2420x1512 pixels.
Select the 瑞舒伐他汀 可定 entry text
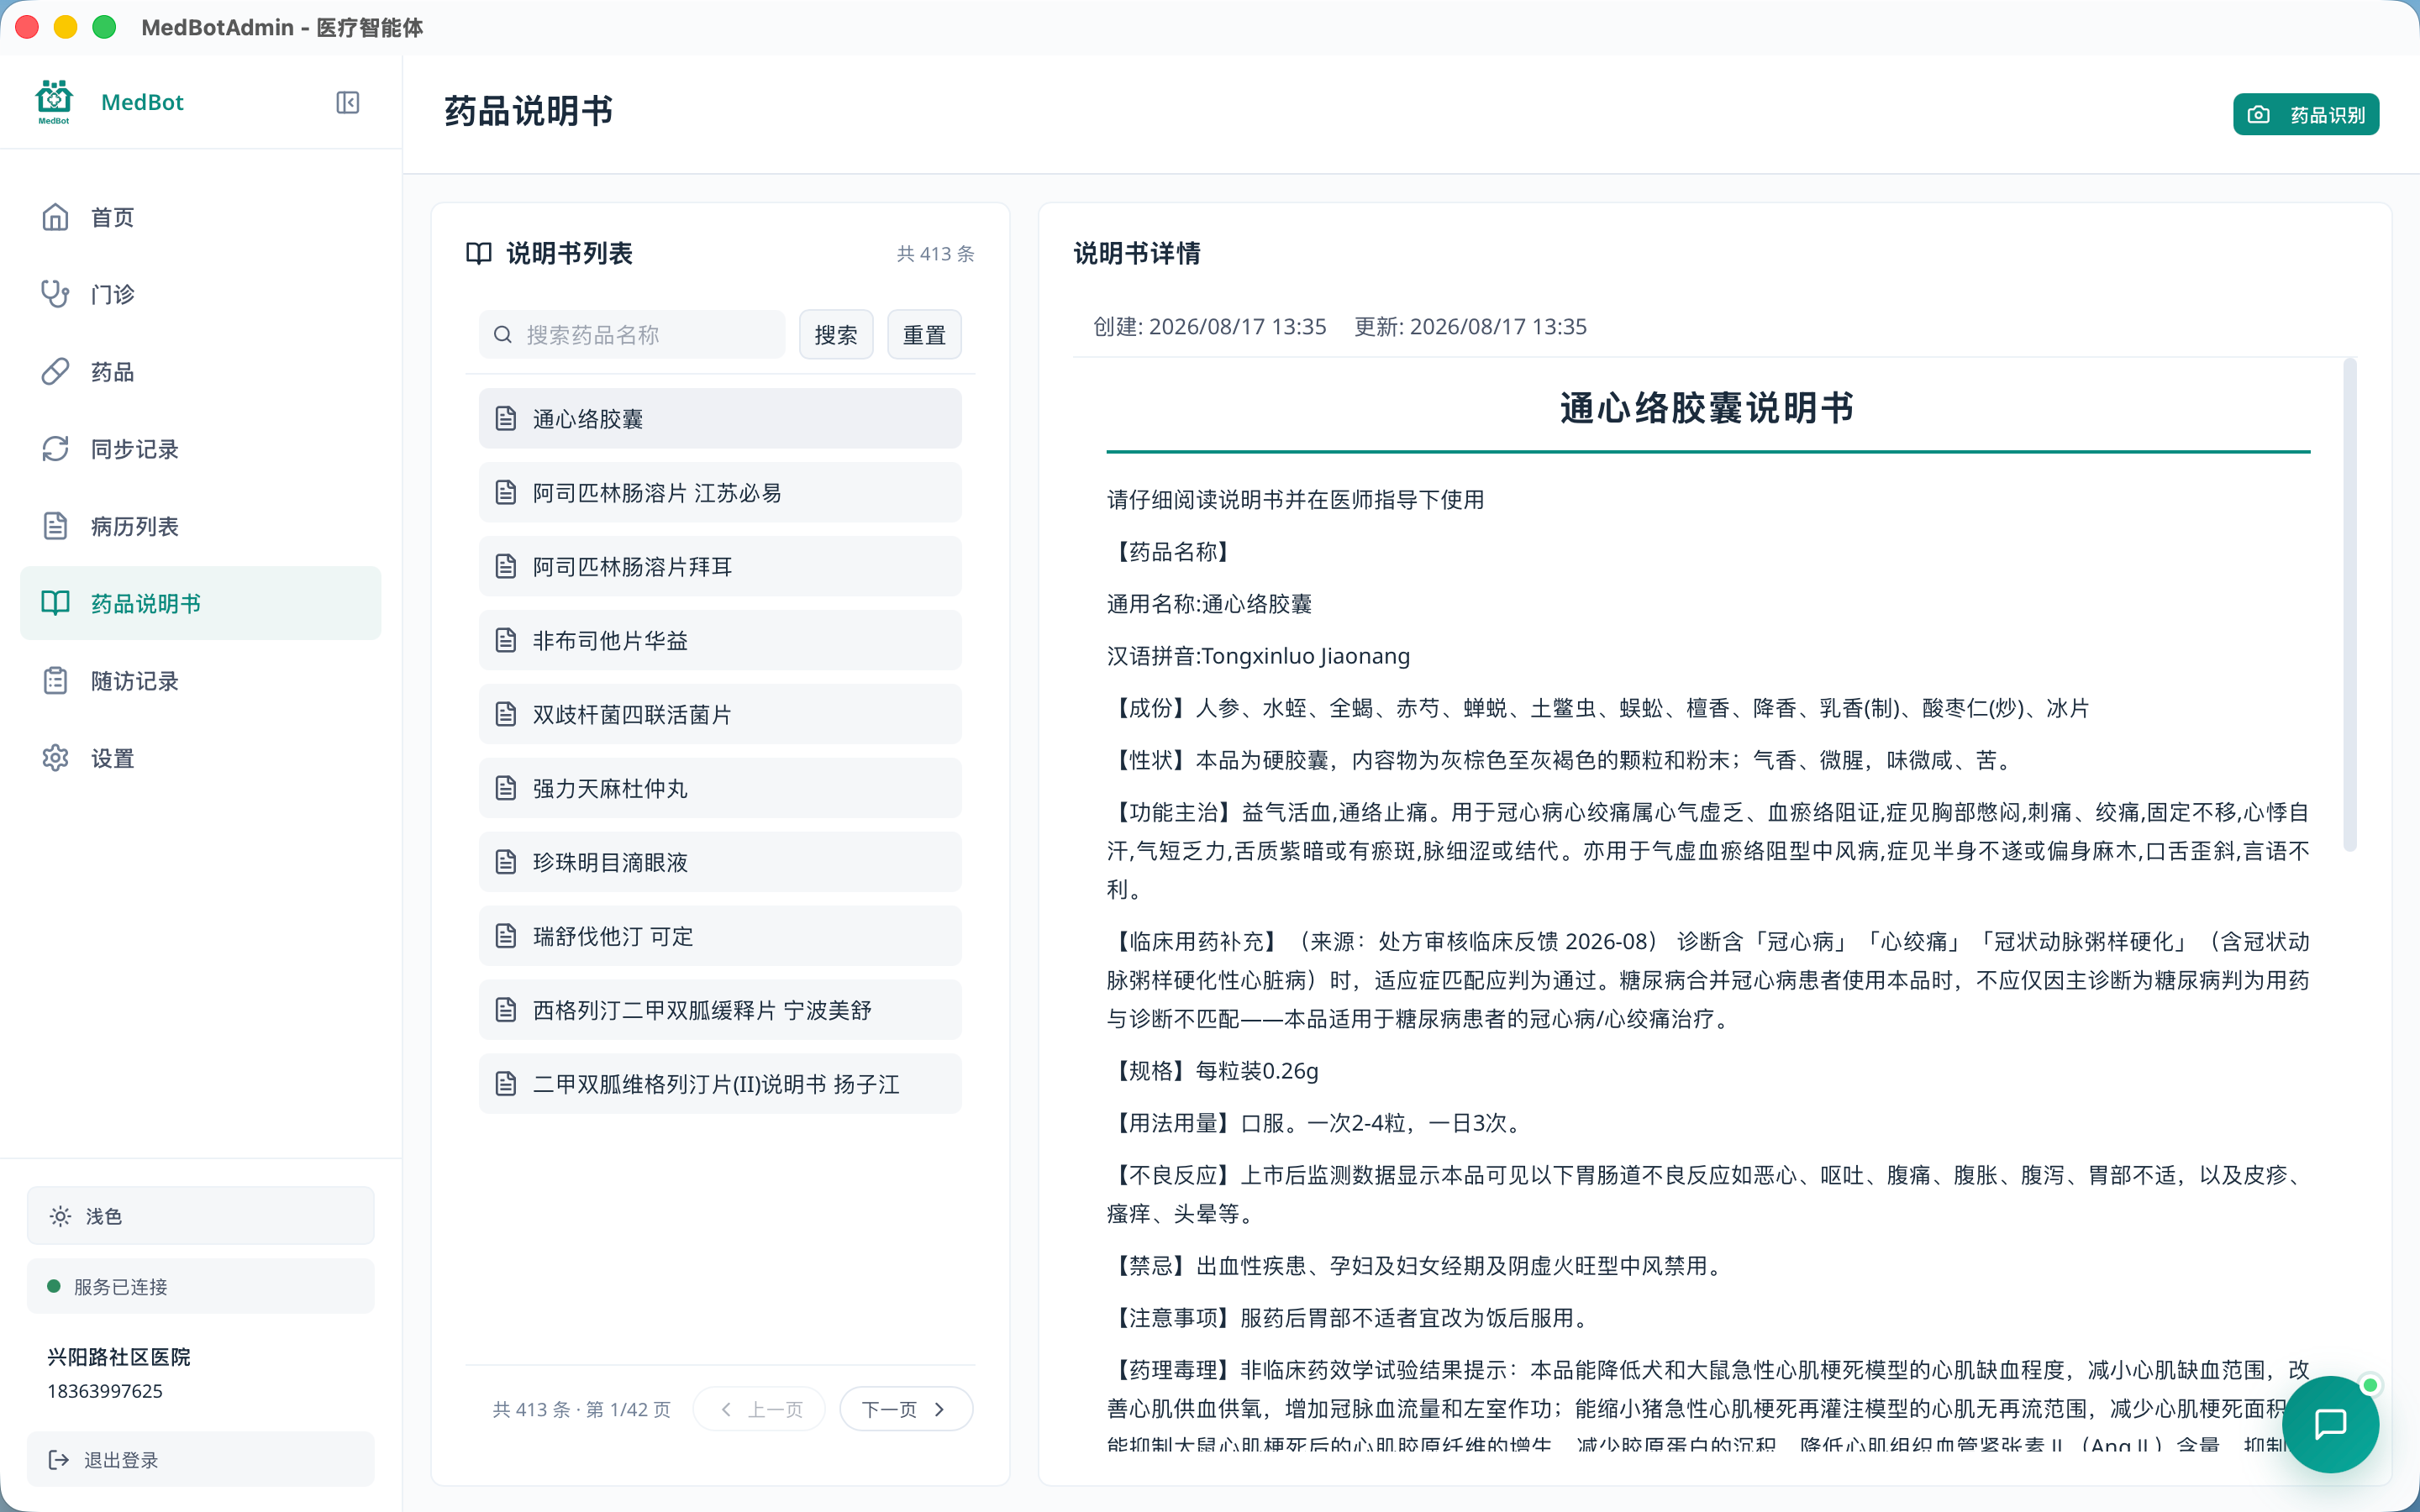coord(613,936)
